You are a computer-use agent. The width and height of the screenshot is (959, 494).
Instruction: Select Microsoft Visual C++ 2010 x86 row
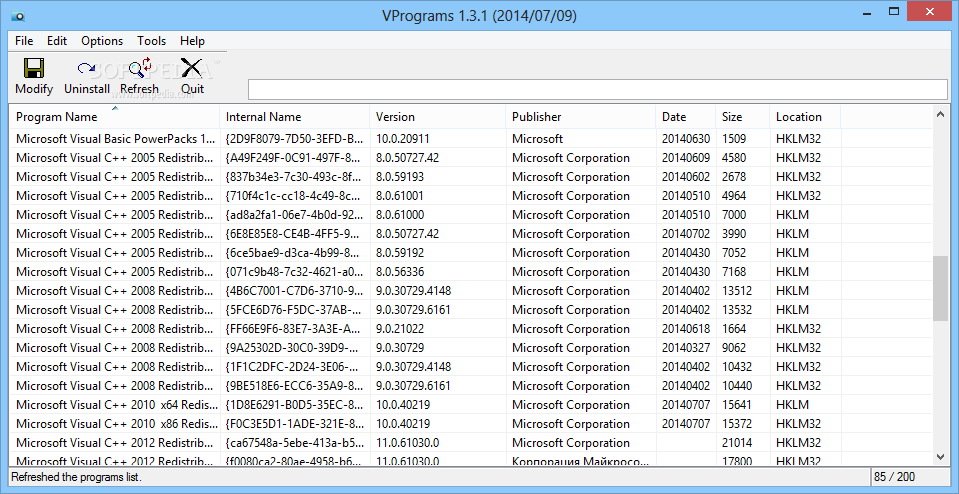(471, 423)
